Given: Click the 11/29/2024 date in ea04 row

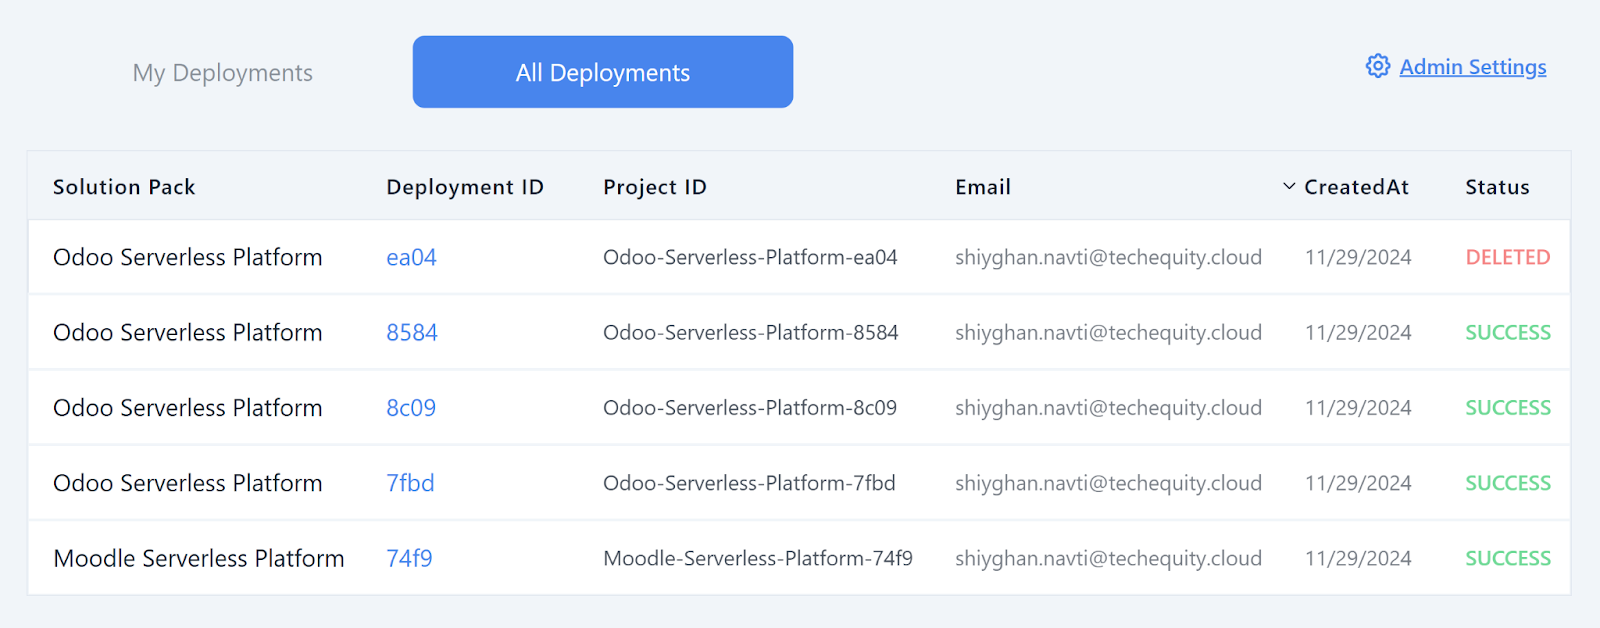Looking at the screenshot, I should [x=1358, y=257].
